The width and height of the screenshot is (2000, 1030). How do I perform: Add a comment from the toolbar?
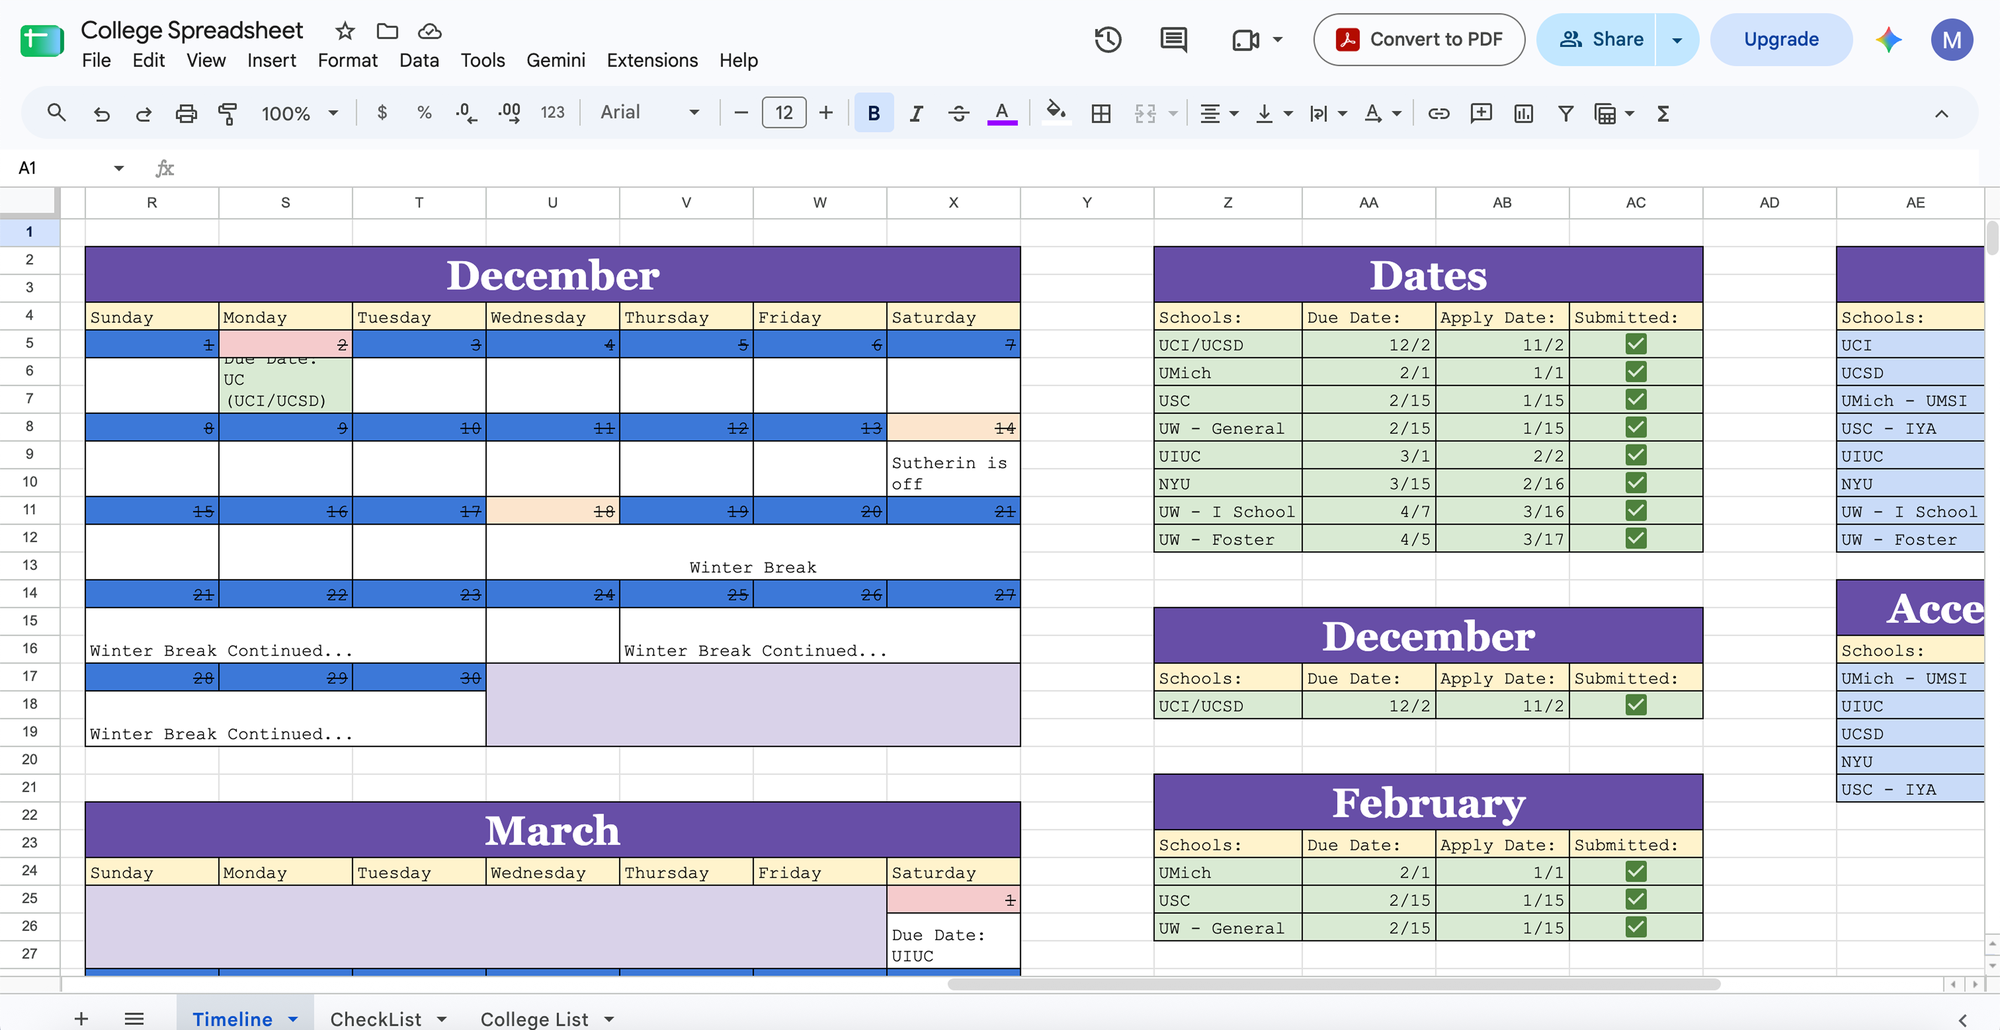coord(1481,113)
